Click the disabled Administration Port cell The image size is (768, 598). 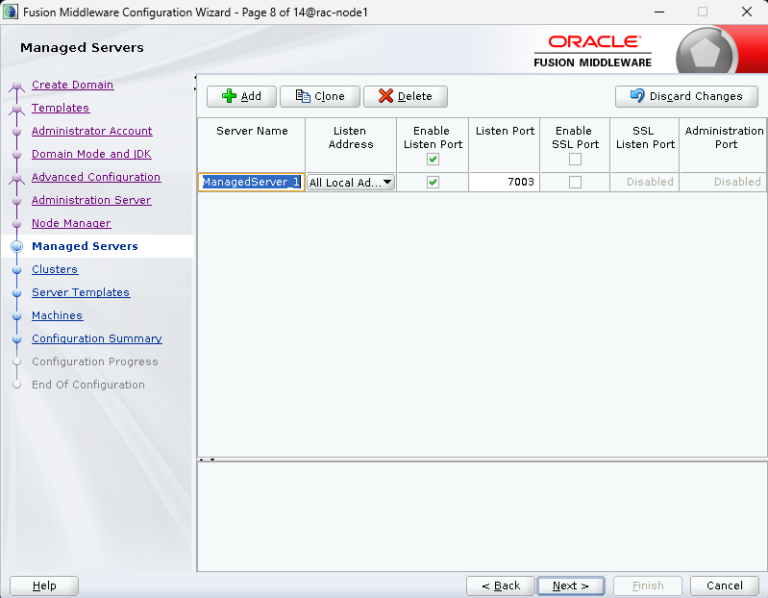(x=723, y=182)
